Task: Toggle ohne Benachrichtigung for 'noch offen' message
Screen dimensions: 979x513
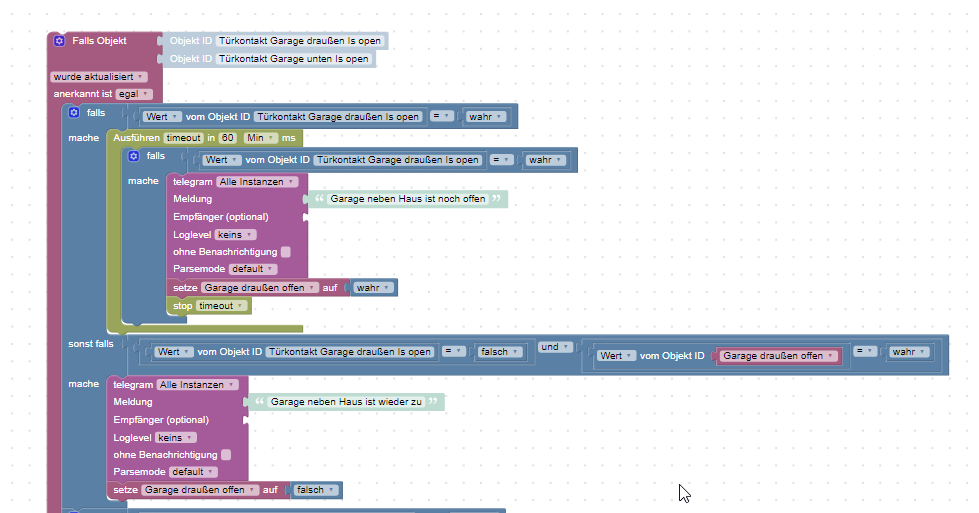Action: tap(286, 252)
